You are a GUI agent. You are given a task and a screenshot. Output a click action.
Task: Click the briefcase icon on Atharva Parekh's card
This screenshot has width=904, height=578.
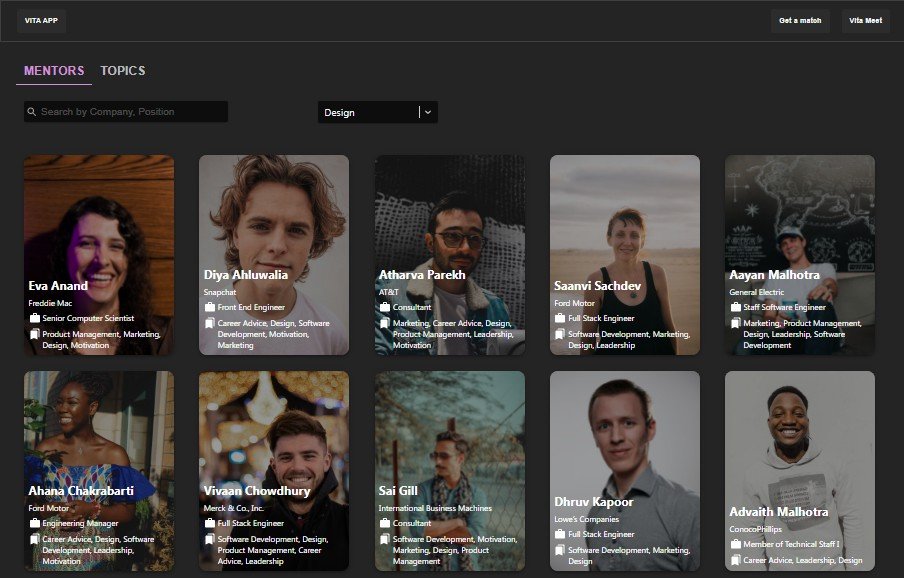pos(383,306)
